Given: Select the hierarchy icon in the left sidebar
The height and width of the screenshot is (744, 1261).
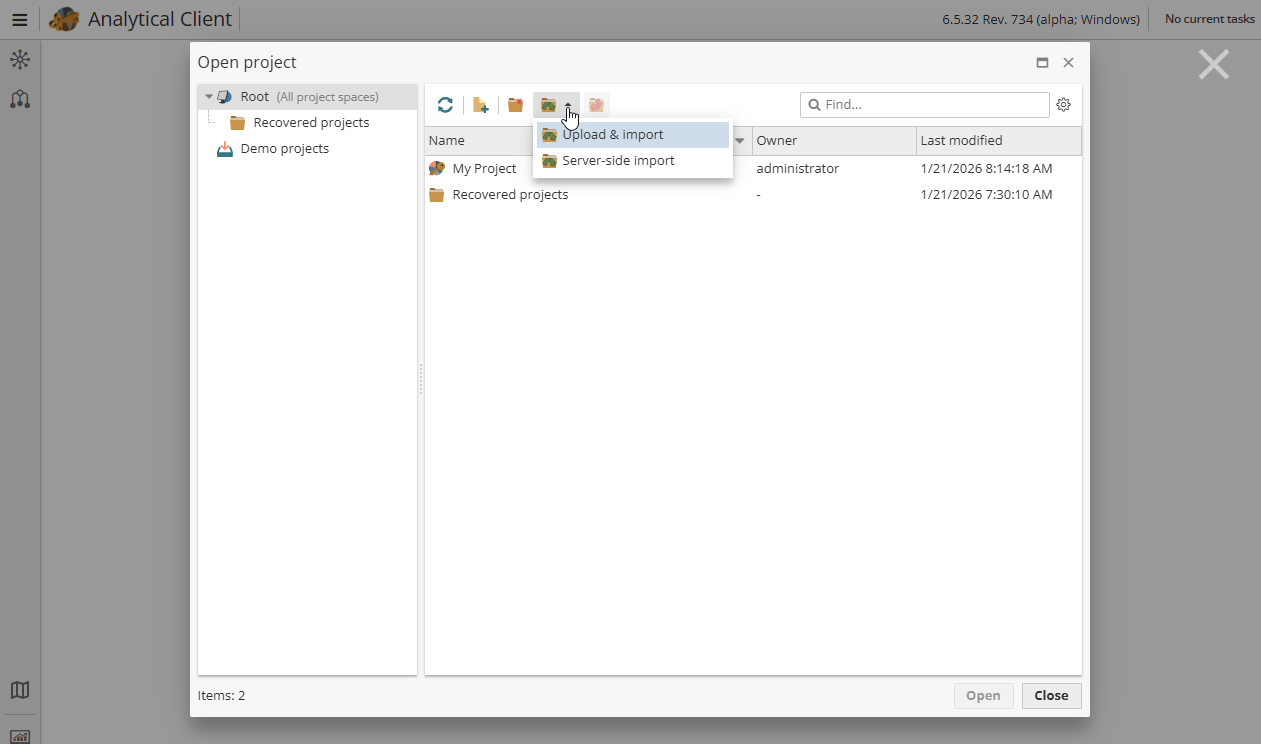Looking at the screenshot, I should pyautogui.click(x=20, y=99).
